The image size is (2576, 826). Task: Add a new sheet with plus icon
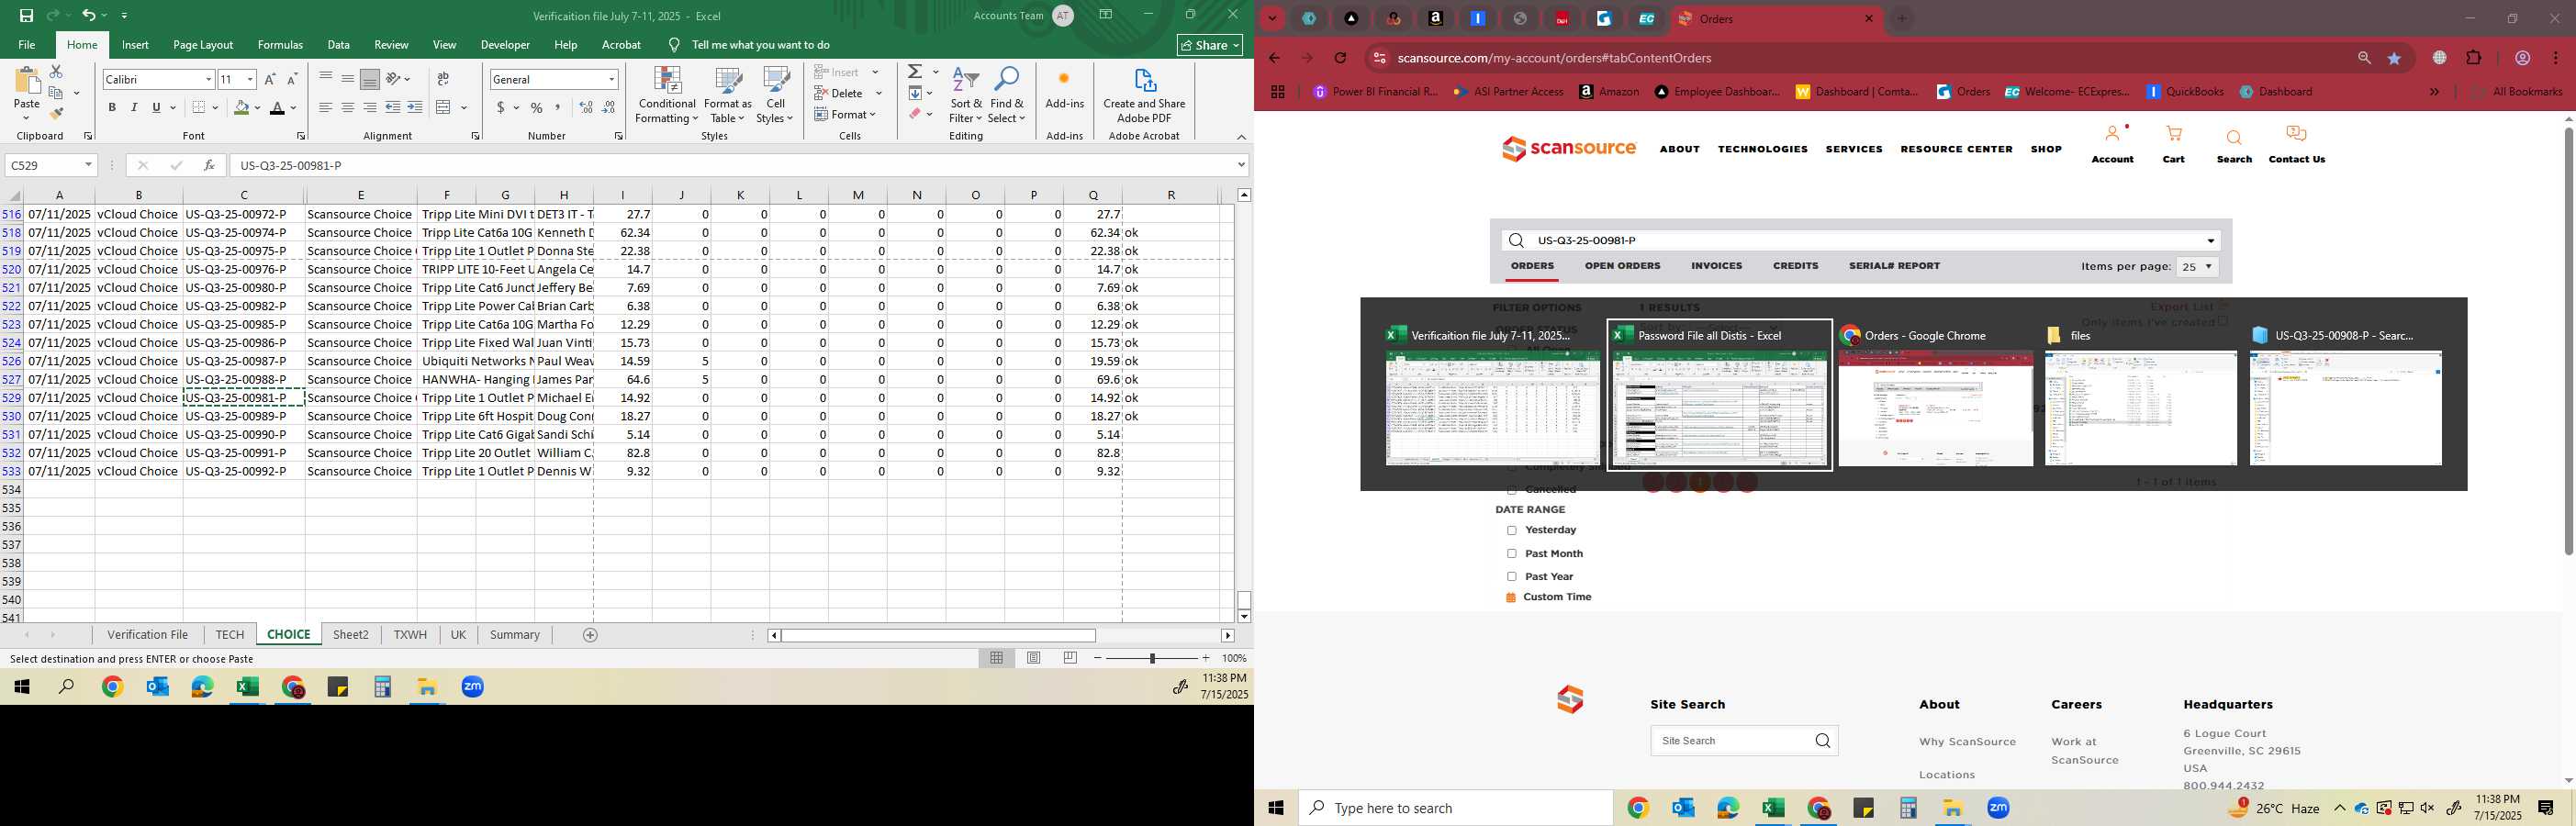590,635
